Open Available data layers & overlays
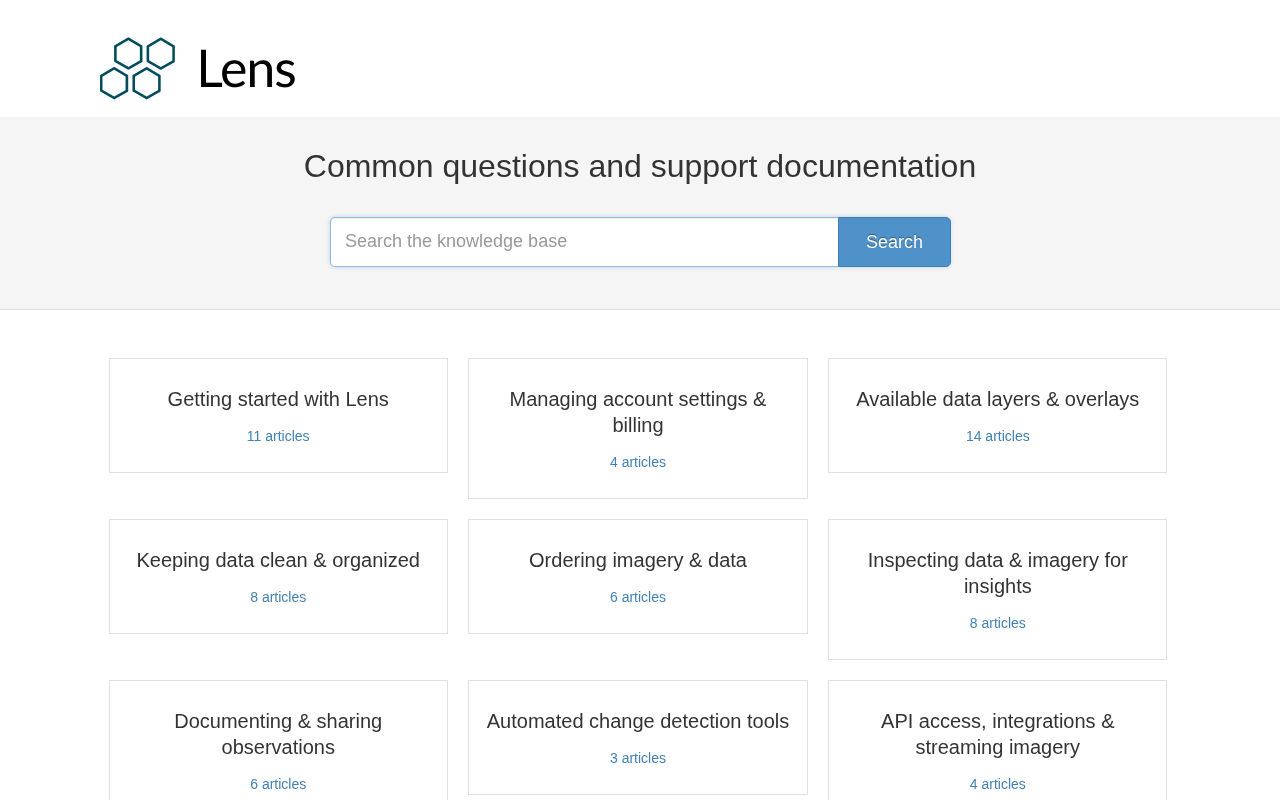The height and width of the screenshot is (800, 1280). point(997,399)
